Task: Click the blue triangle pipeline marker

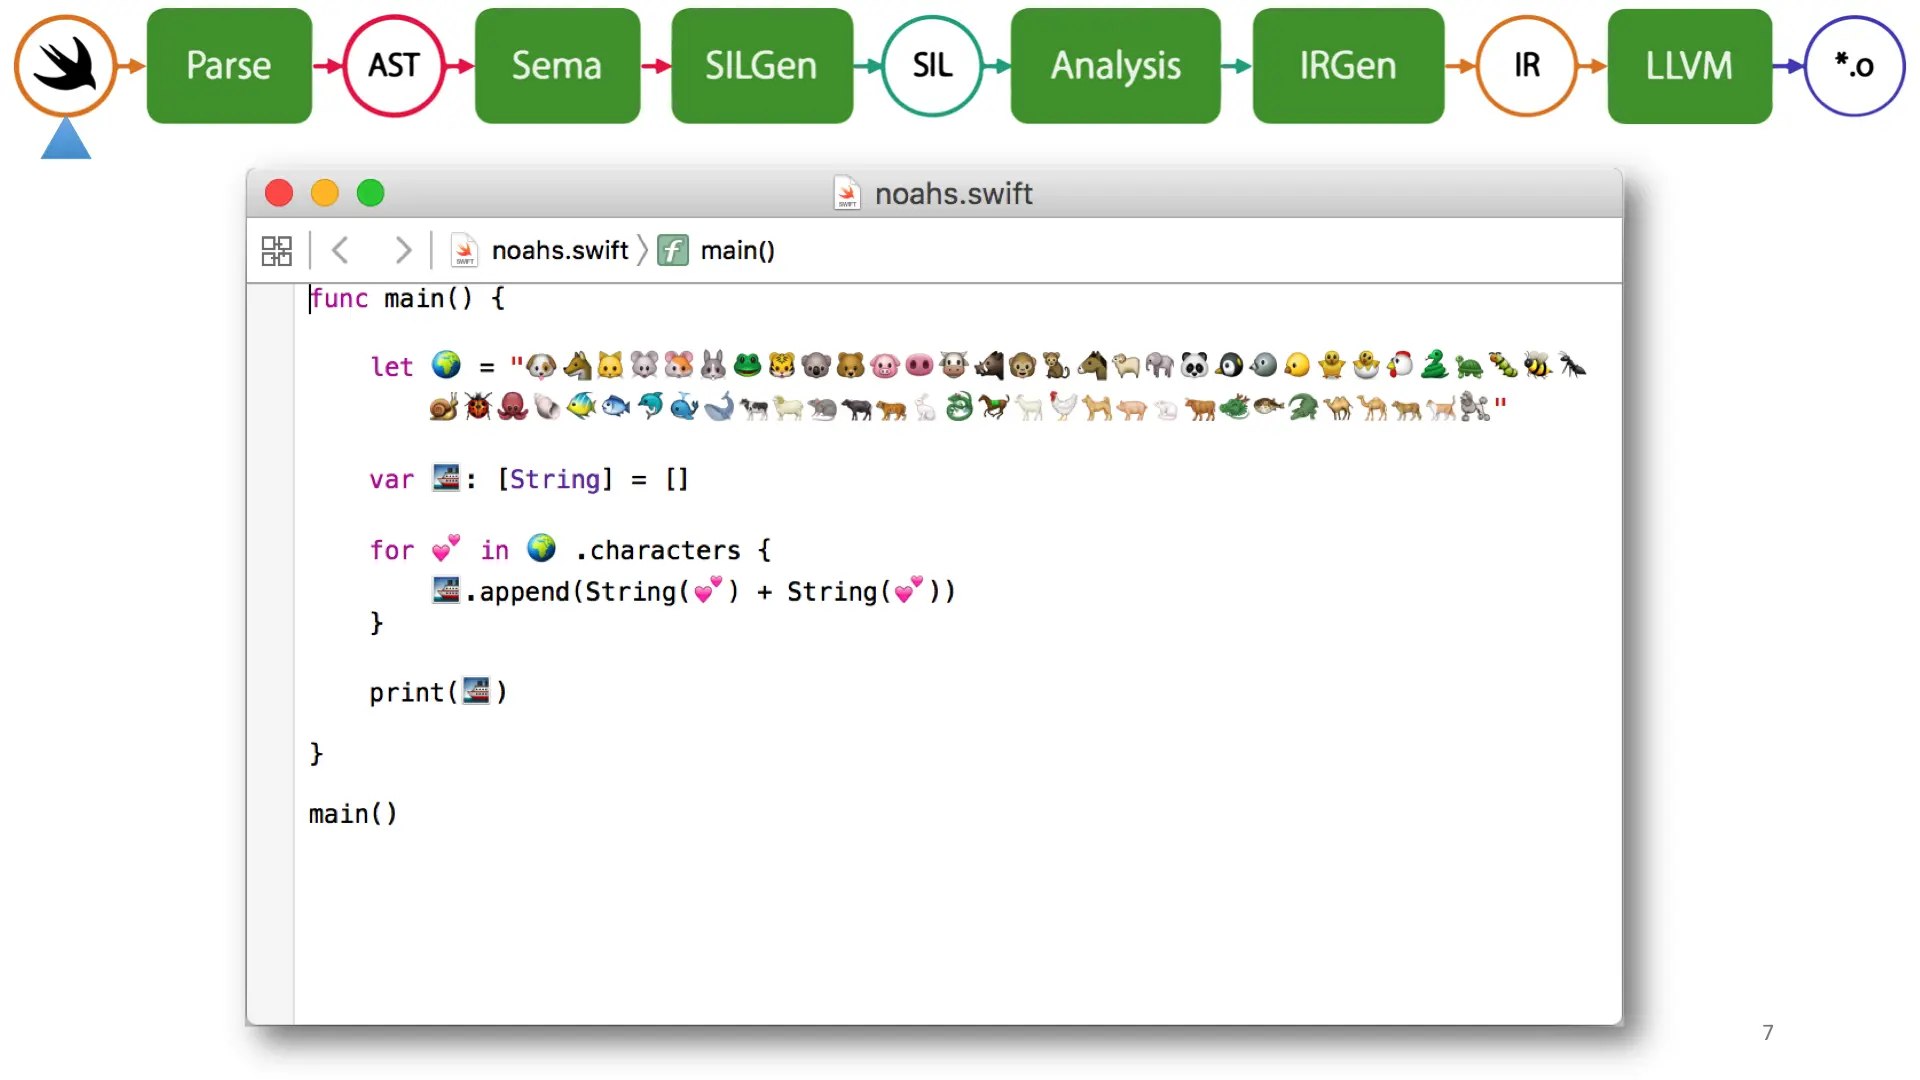Action: 66,140
